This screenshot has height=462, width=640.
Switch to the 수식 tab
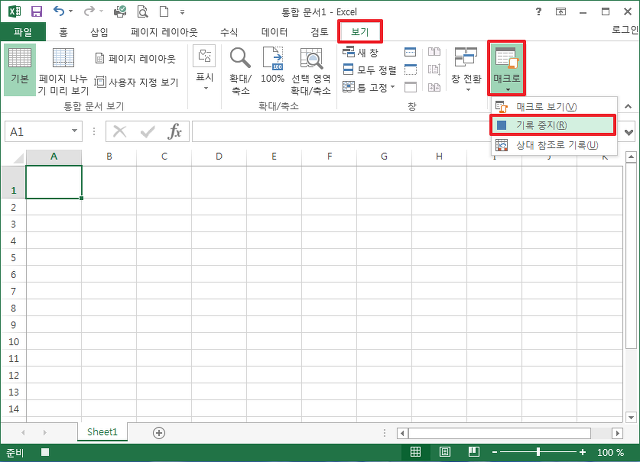click(229, 32)
